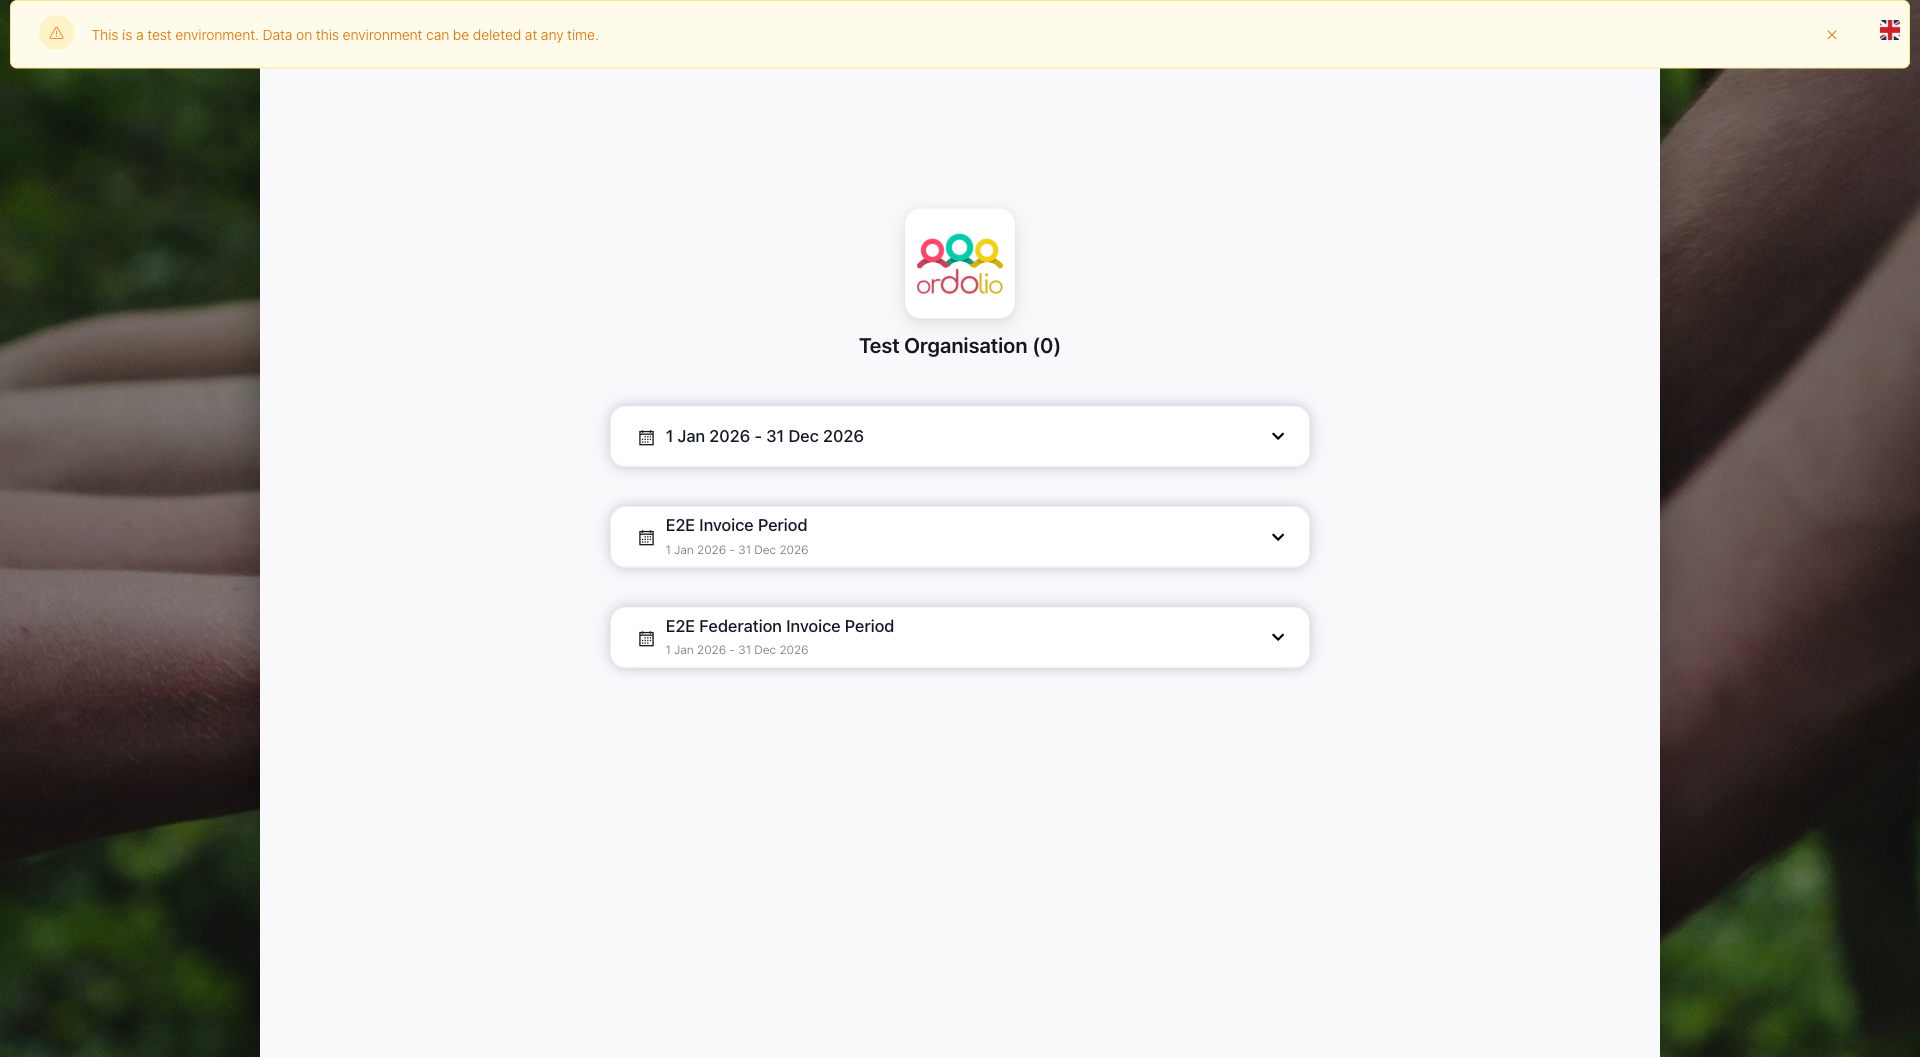
Task: Open the E2E Invoice Period panel title
Action: click(x=736, y=525)
